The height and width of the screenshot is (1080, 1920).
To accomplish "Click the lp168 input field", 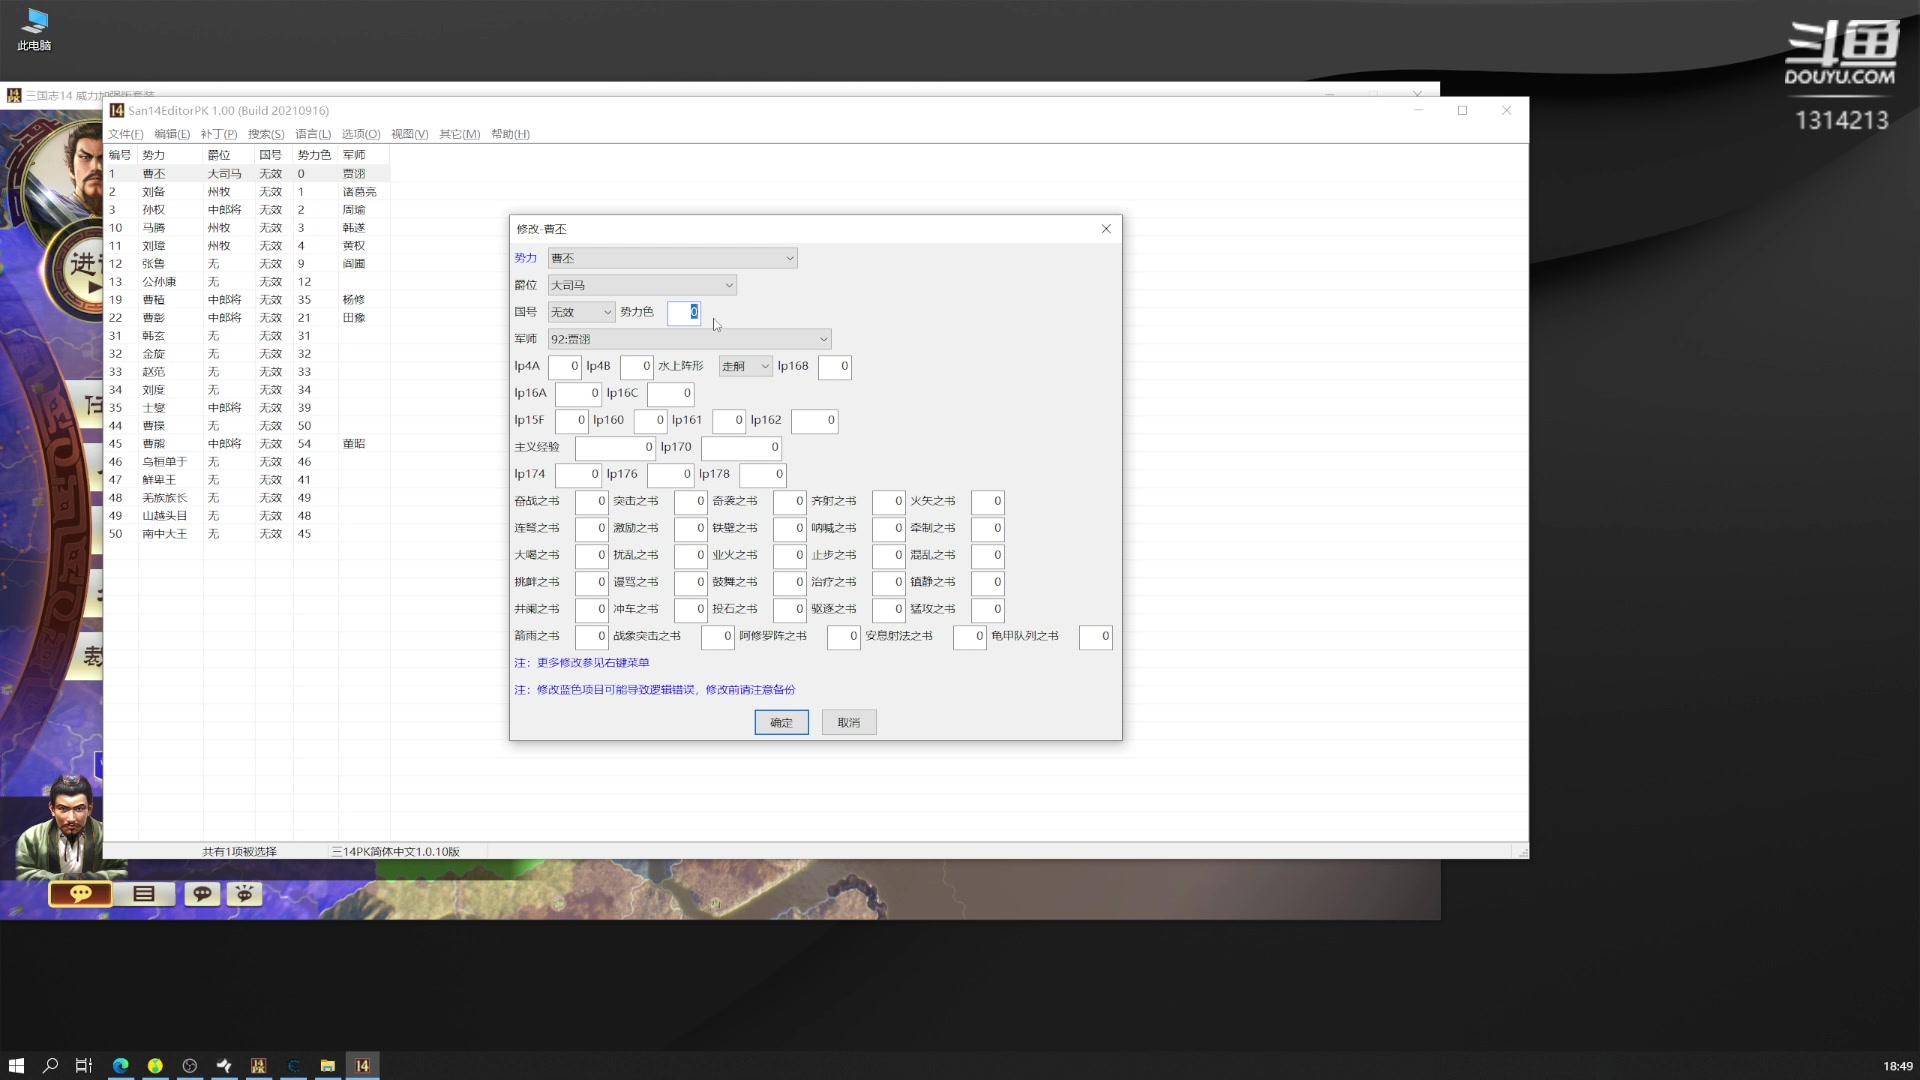I will 835,366.
